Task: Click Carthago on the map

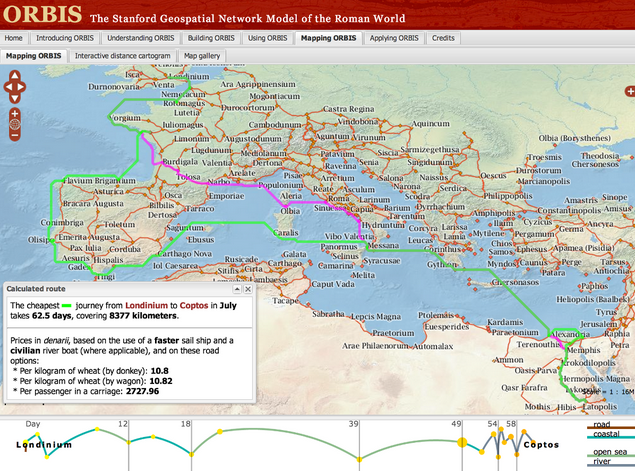Action: click(285, 263)
